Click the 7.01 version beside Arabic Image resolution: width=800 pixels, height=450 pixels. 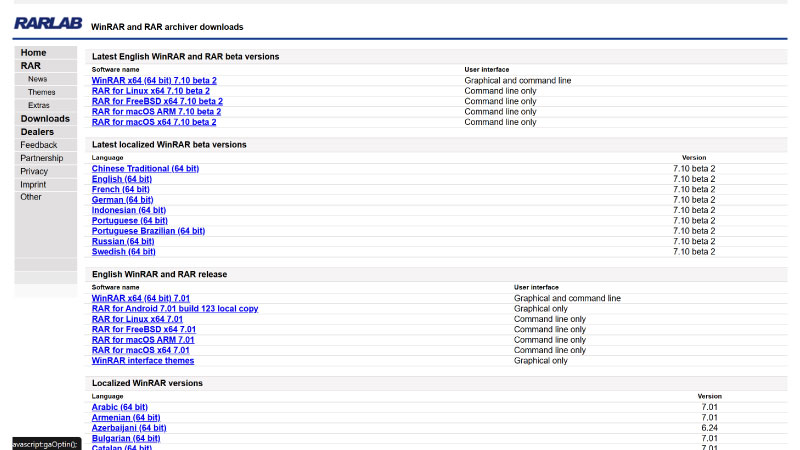709,407
